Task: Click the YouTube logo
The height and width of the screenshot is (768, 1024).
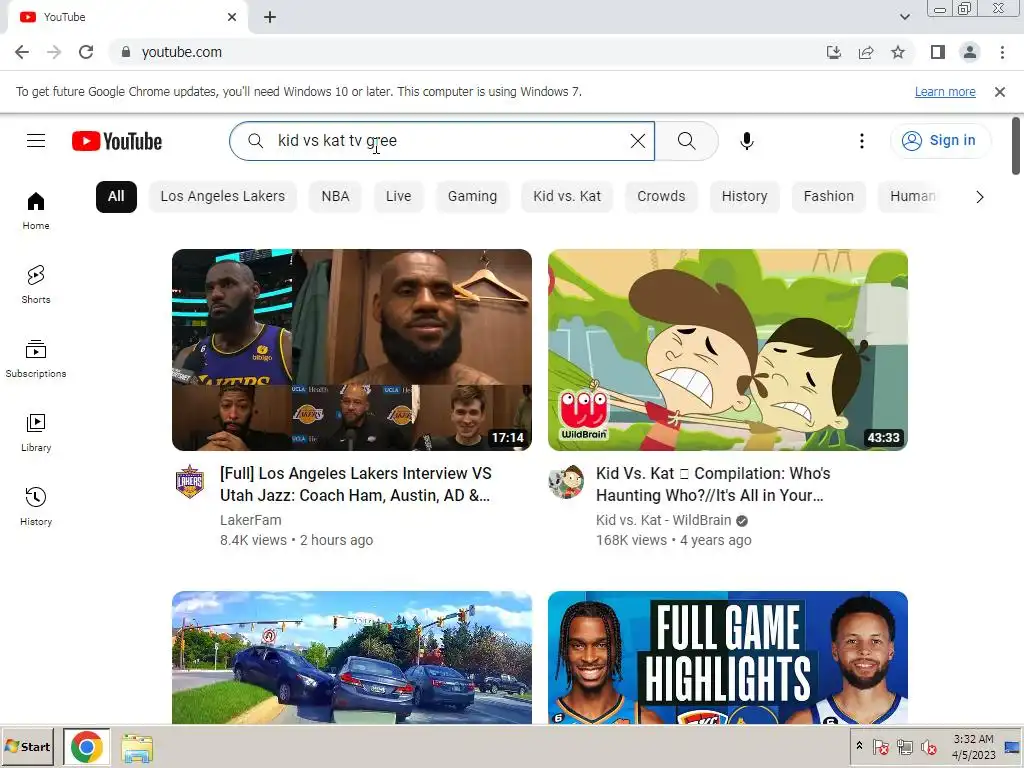Action: tap(117, 141)
